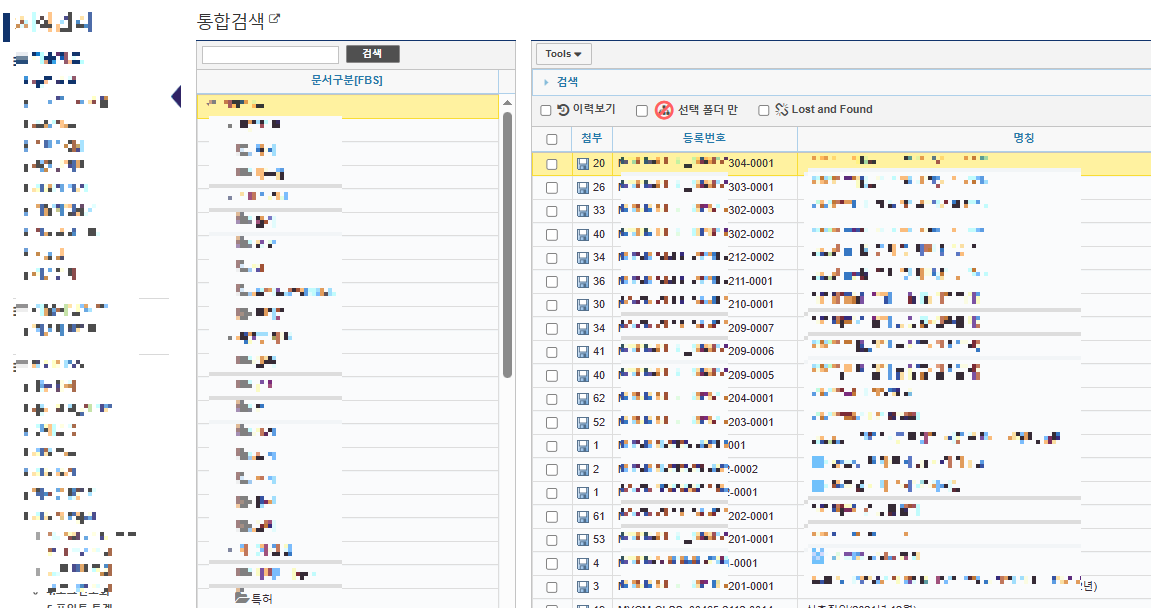Click the 문서구분[FBS] column header

347,80
